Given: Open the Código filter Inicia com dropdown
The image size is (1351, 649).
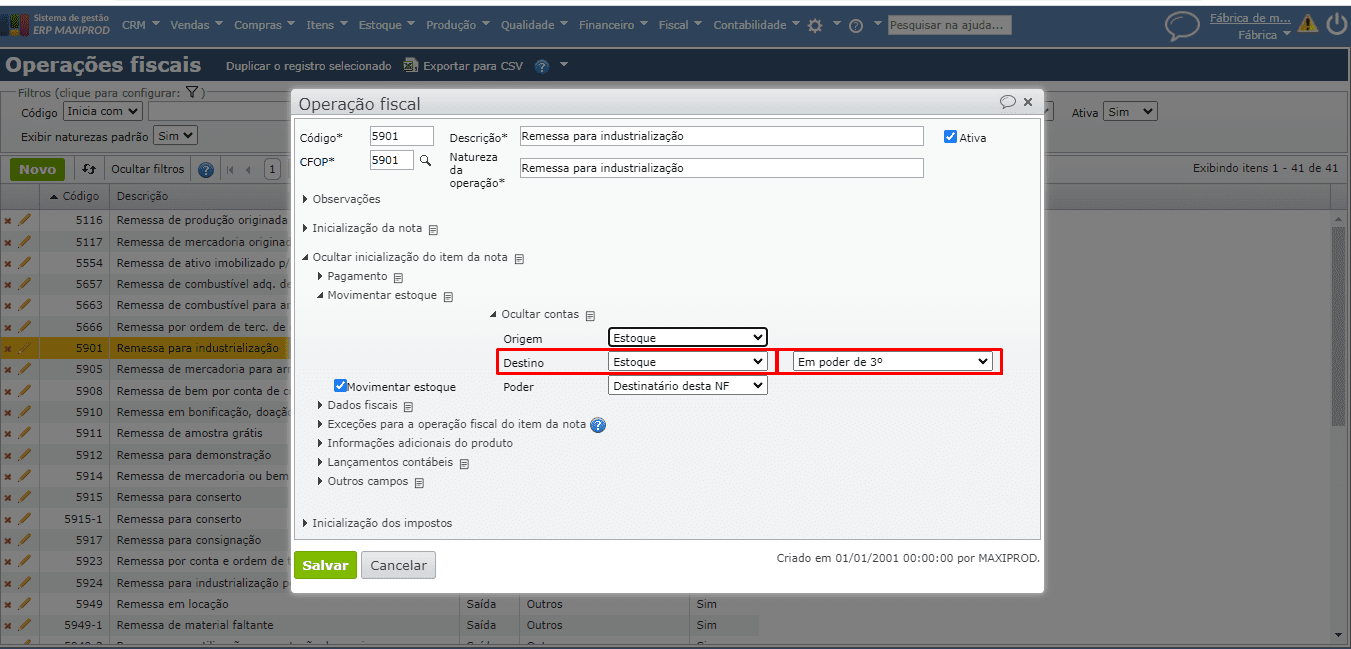Looking at the screenshot, I should point(103,112).
